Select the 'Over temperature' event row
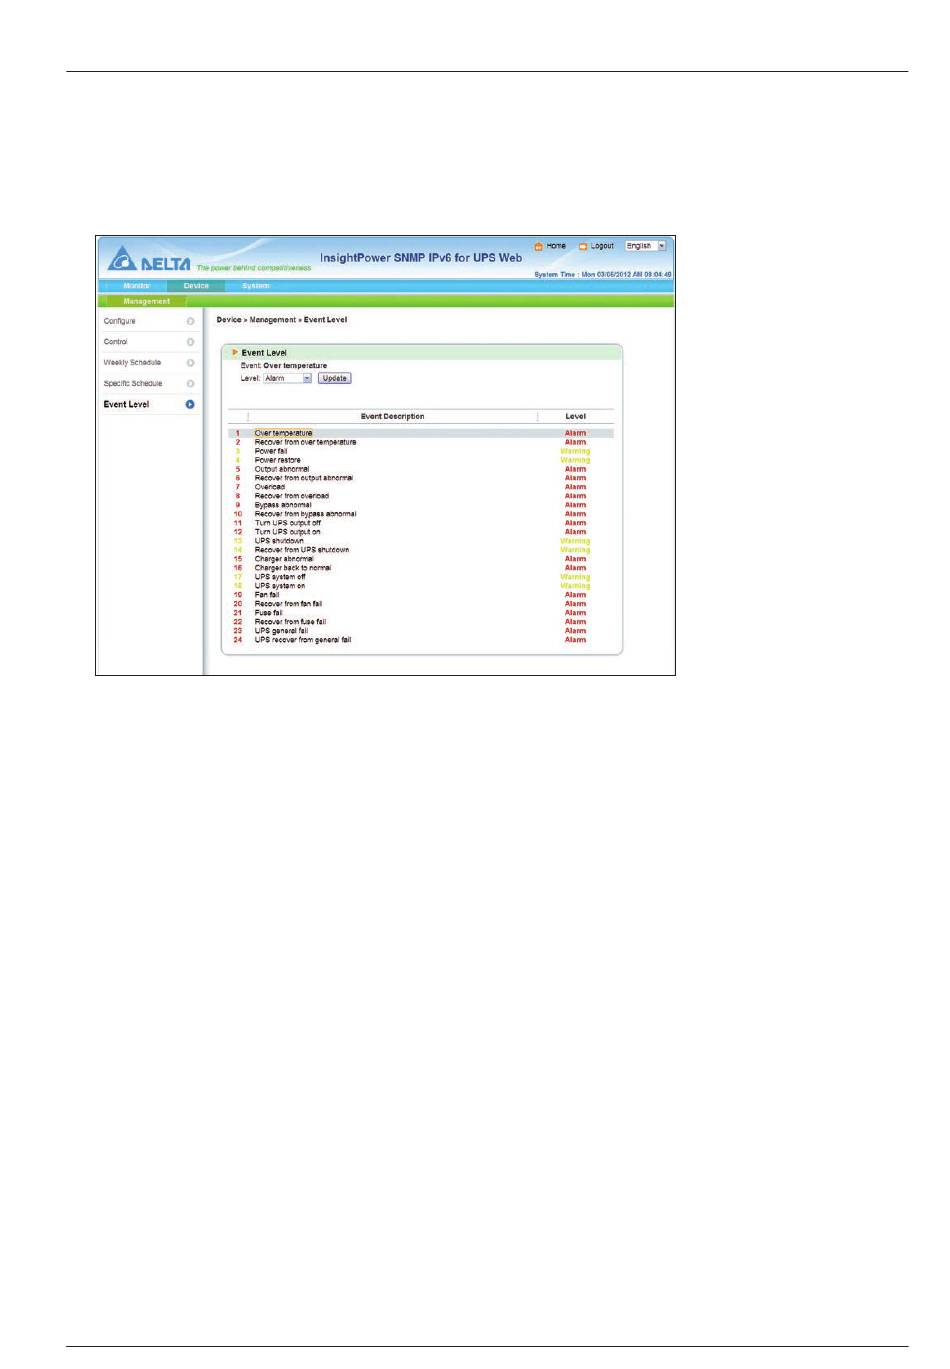 click(x=421, y=433)
